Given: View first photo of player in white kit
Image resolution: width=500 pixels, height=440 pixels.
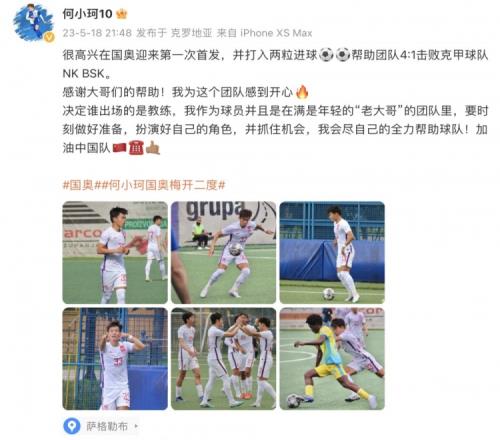Looking at the screenshot, I should tap(115, 252).
